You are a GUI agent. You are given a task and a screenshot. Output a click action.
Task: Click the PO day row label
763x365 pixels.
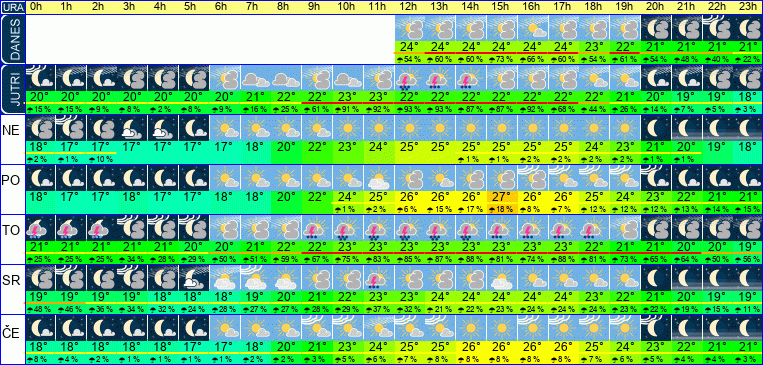click(x=11, y=180)
